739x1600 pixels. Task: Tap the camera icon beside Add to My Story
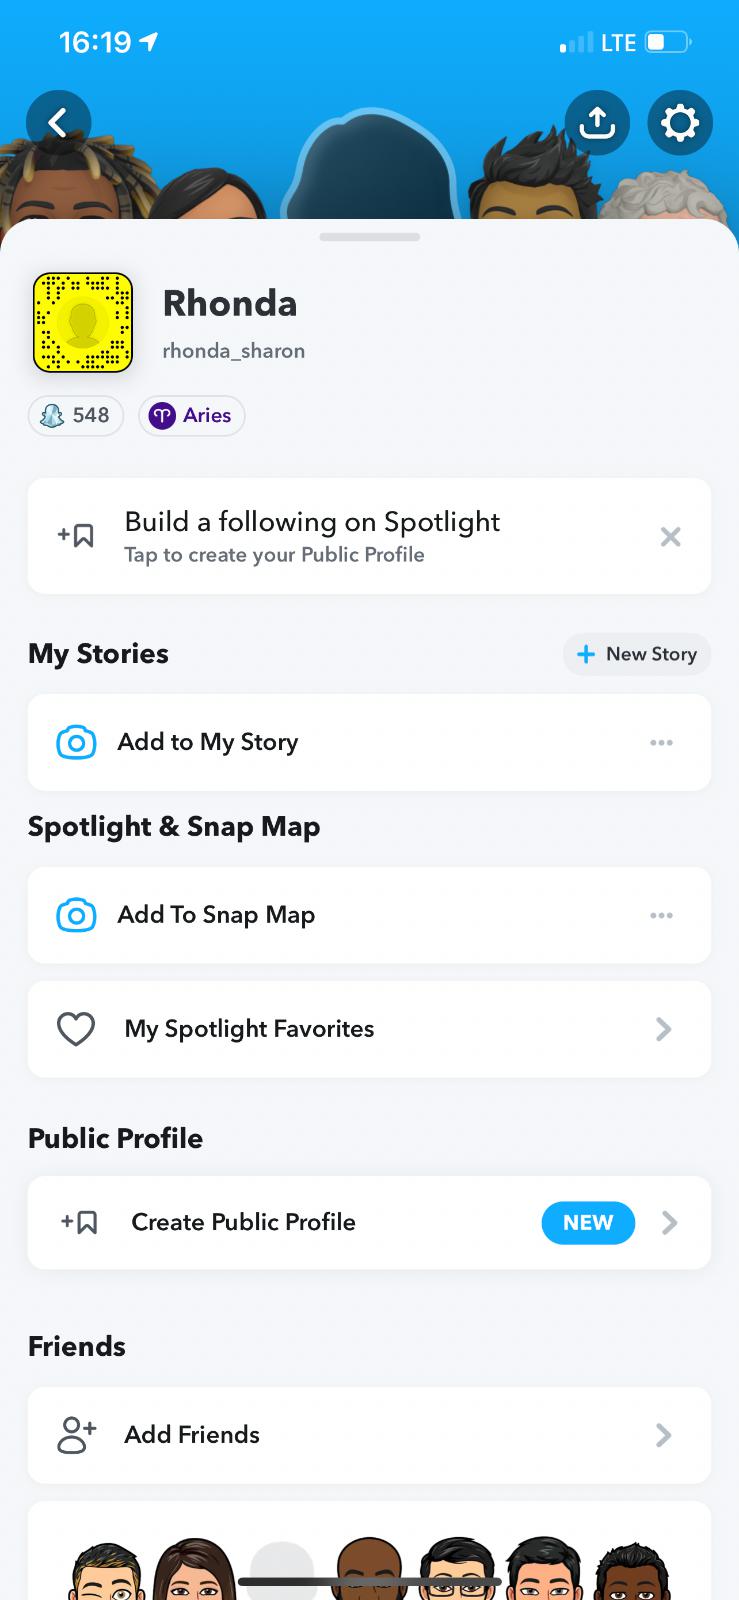click(x=76, y=742)
